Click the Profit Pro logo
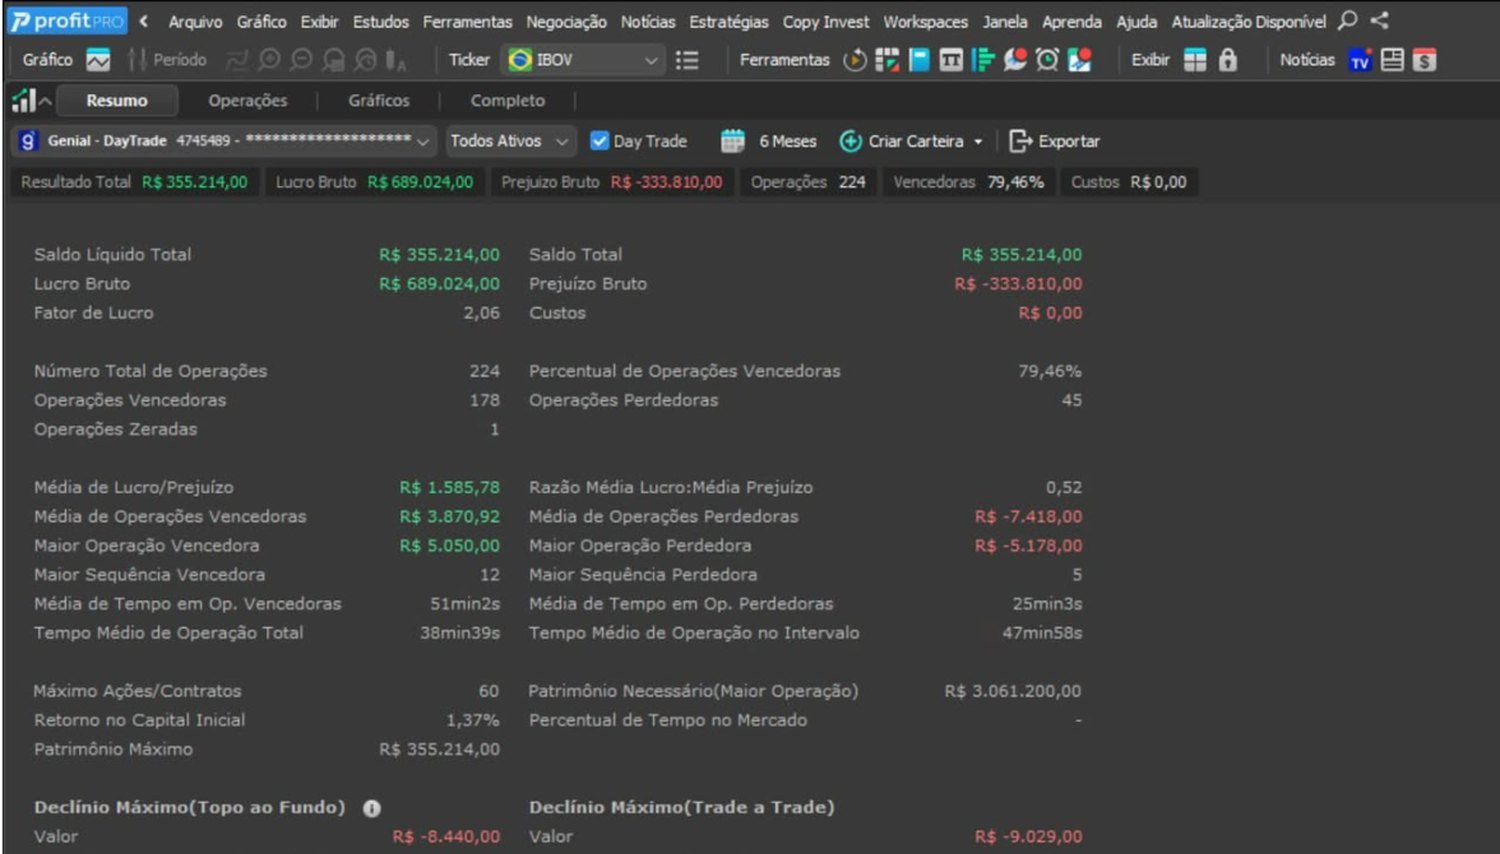The image size is (1500, 854). point(67,21)
